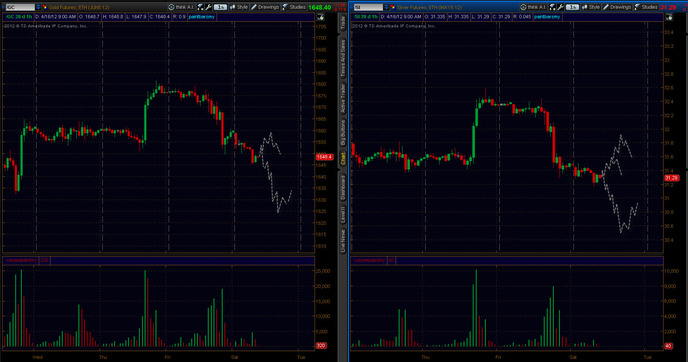Click the wrench settings icon on silver chart
The width and height of the screenshot is (688, 362).
pos(561,7)
